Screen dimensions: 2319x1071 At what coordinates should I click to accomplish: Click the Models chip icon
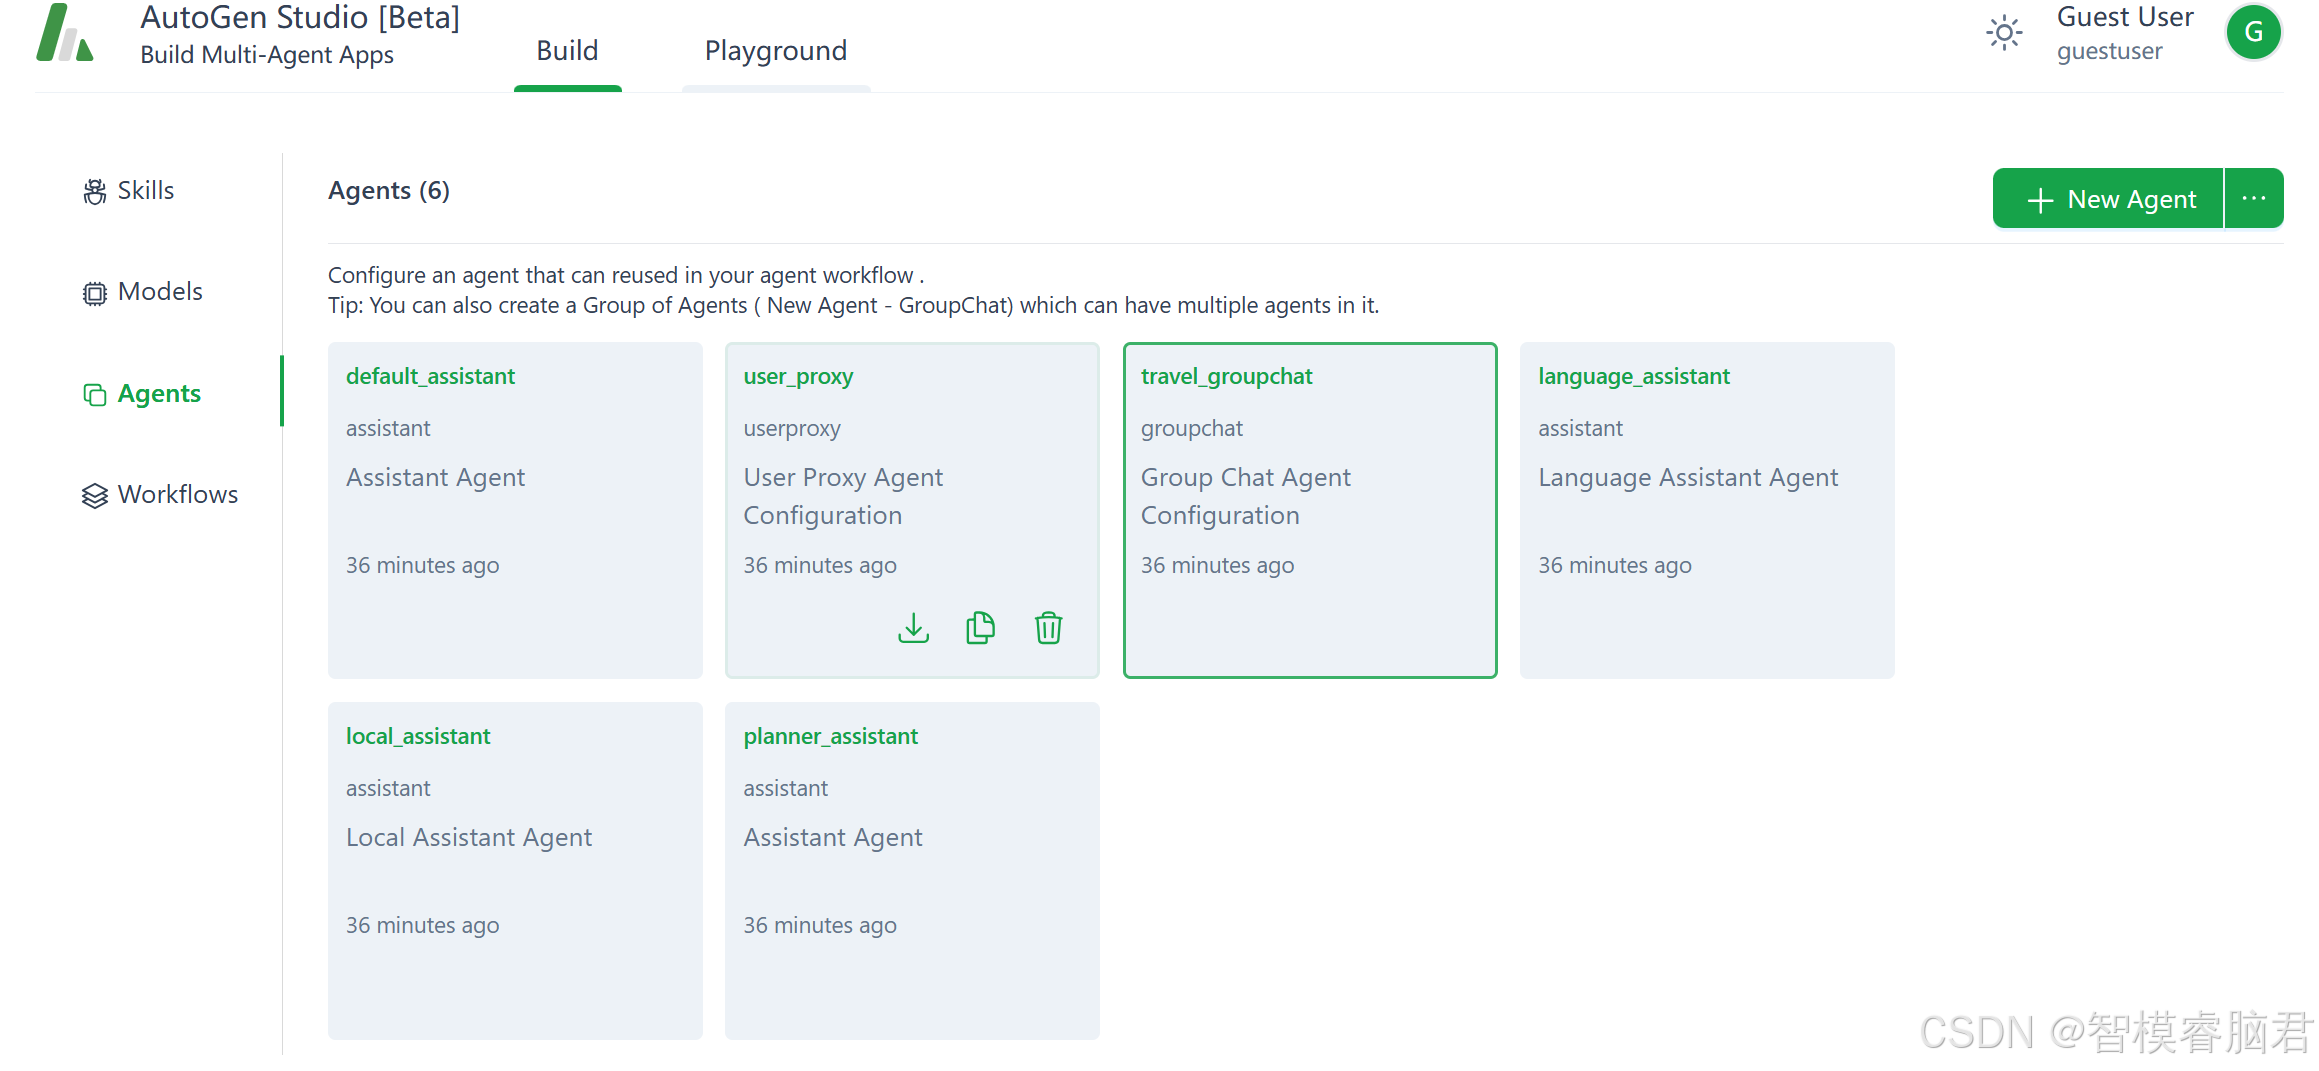point(95,293)
